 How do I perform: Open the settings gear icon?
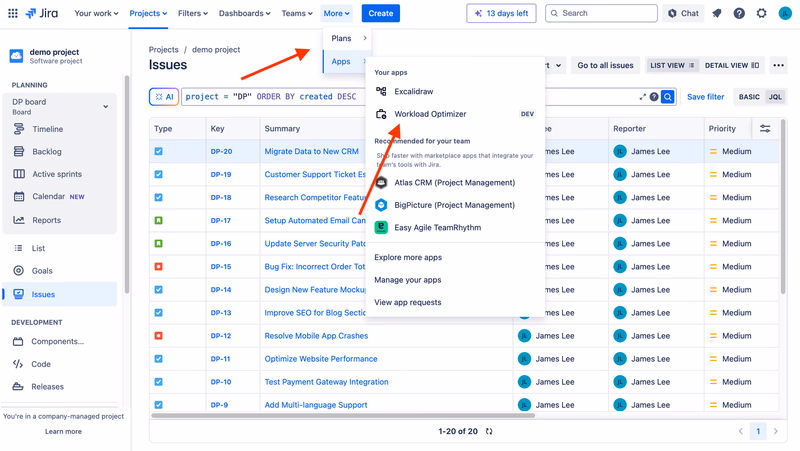(x=761, y=13)
